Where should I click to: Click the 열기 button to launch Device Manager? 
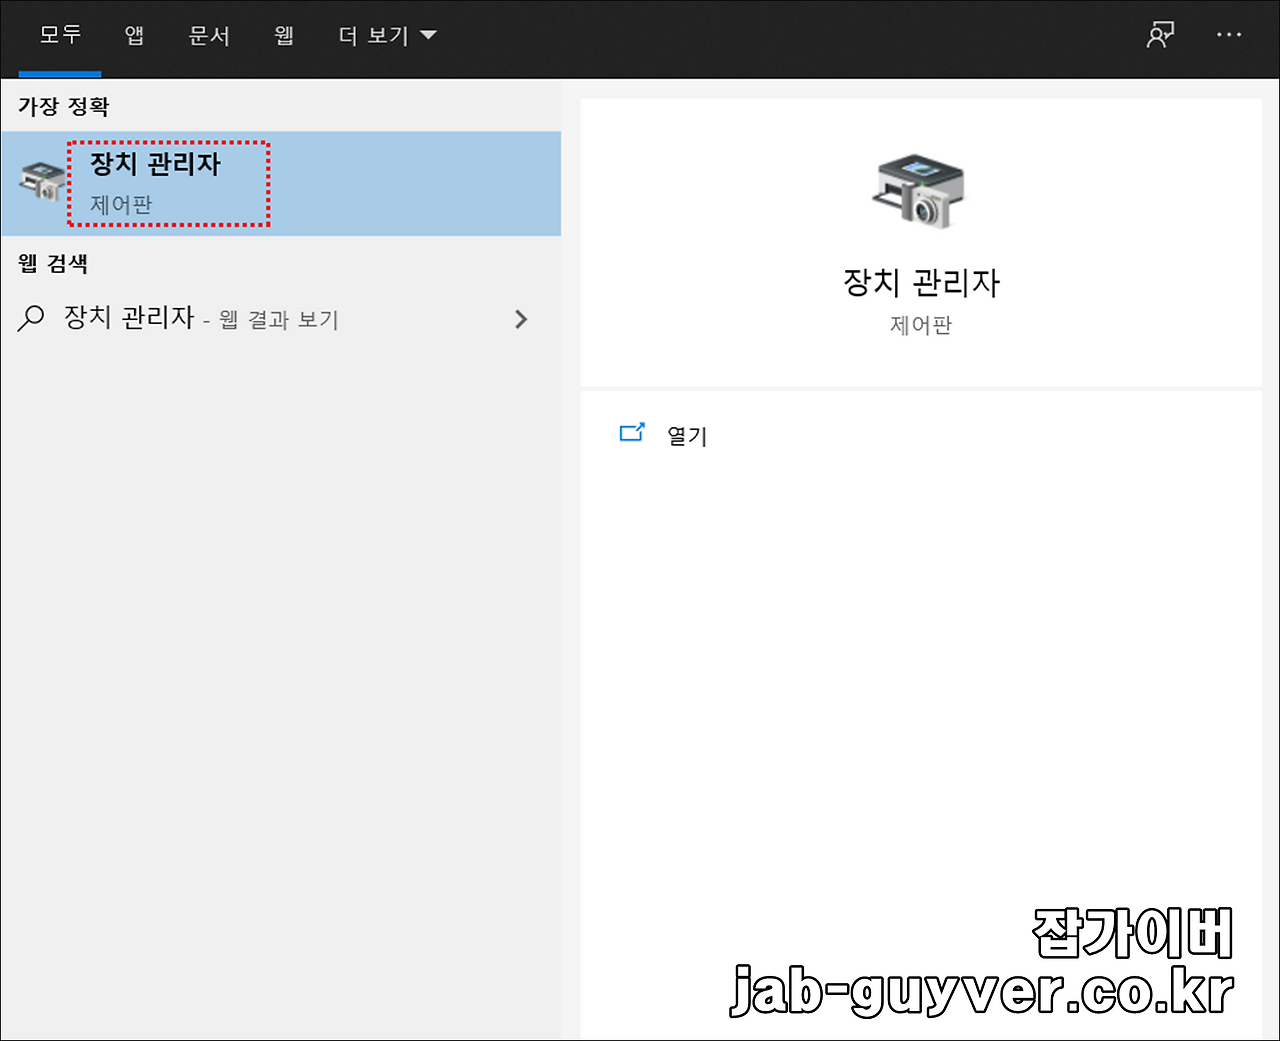pos(686,435)
